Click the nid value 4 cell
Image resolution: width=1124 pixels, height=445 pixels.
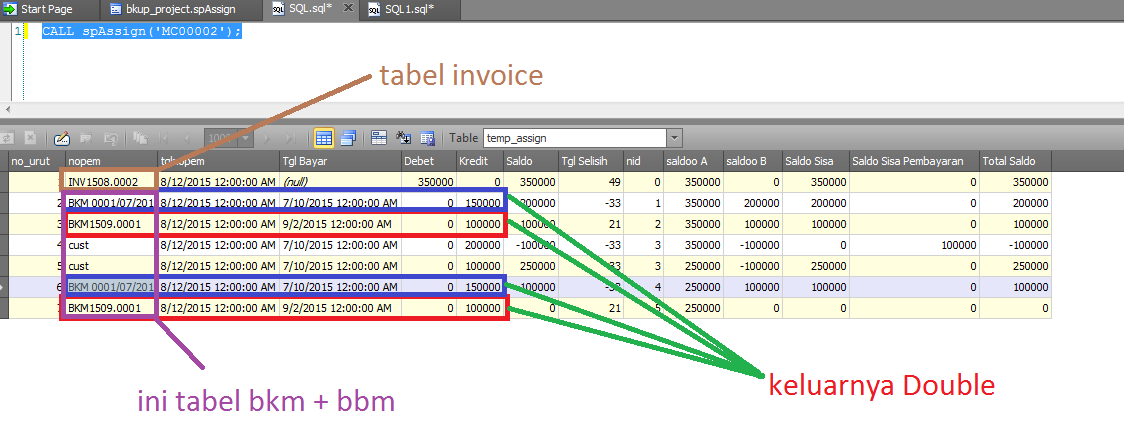coord(642,287)
